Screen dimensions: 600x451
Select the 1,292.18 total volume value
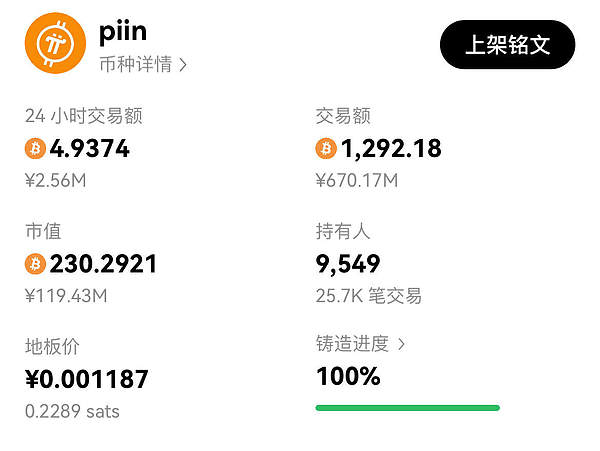coord(391,149)
